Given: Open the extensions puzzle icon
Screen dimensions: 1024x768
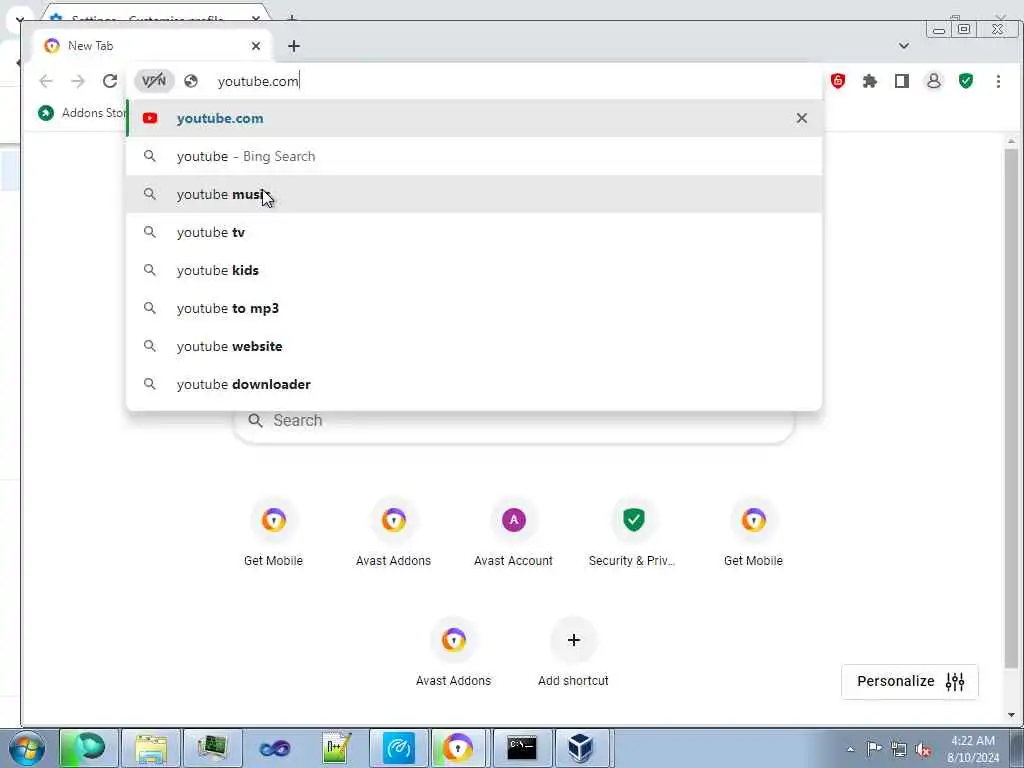Looking at the screenshot, I should [870, 81].
